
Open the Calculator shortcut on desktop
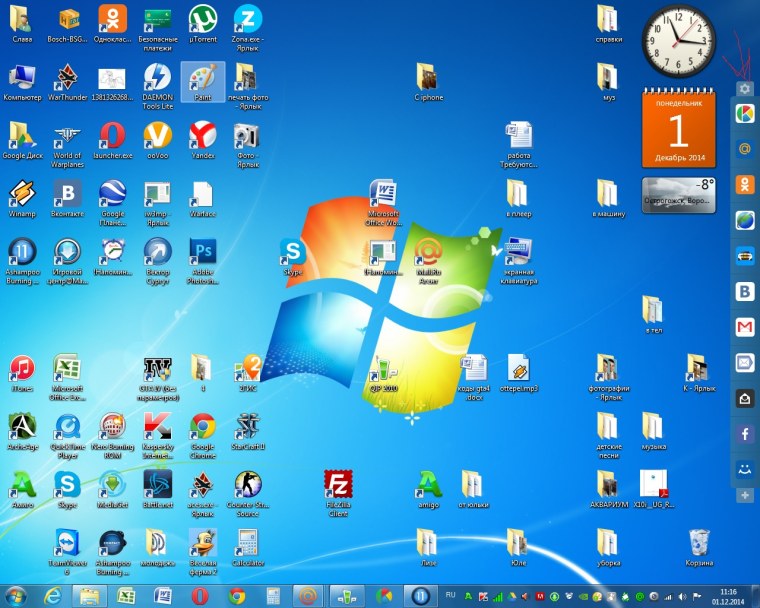pos(247,542)
